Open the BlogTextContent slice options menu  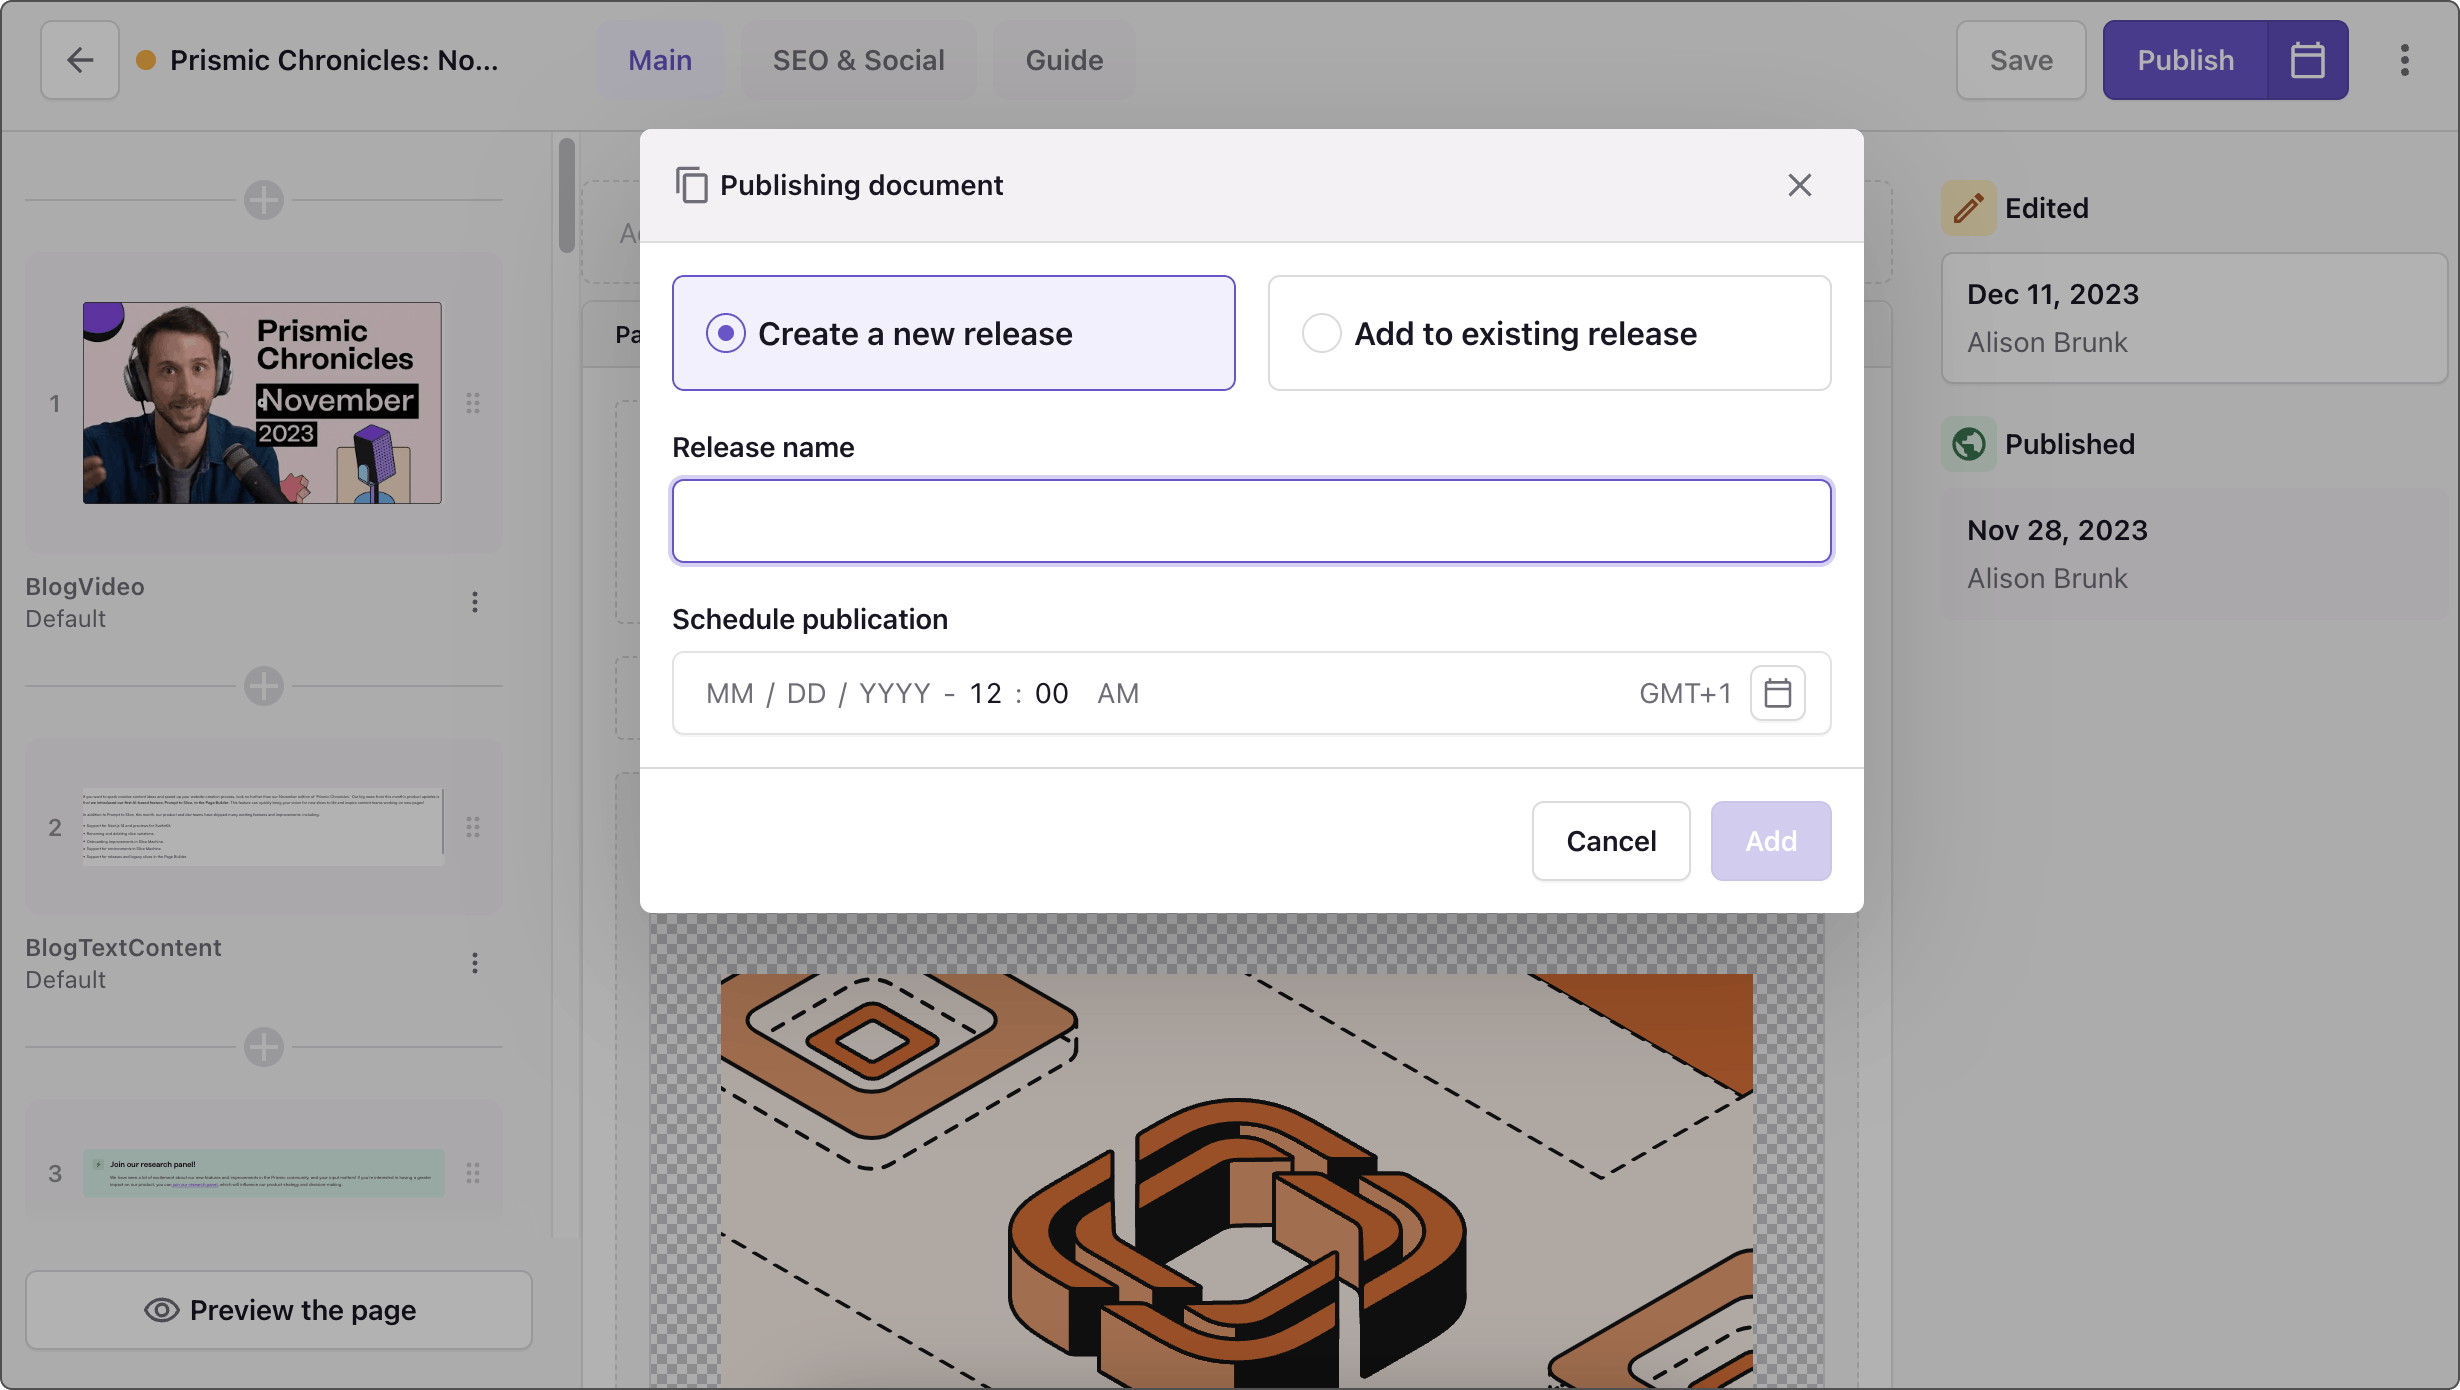(475, 963)
